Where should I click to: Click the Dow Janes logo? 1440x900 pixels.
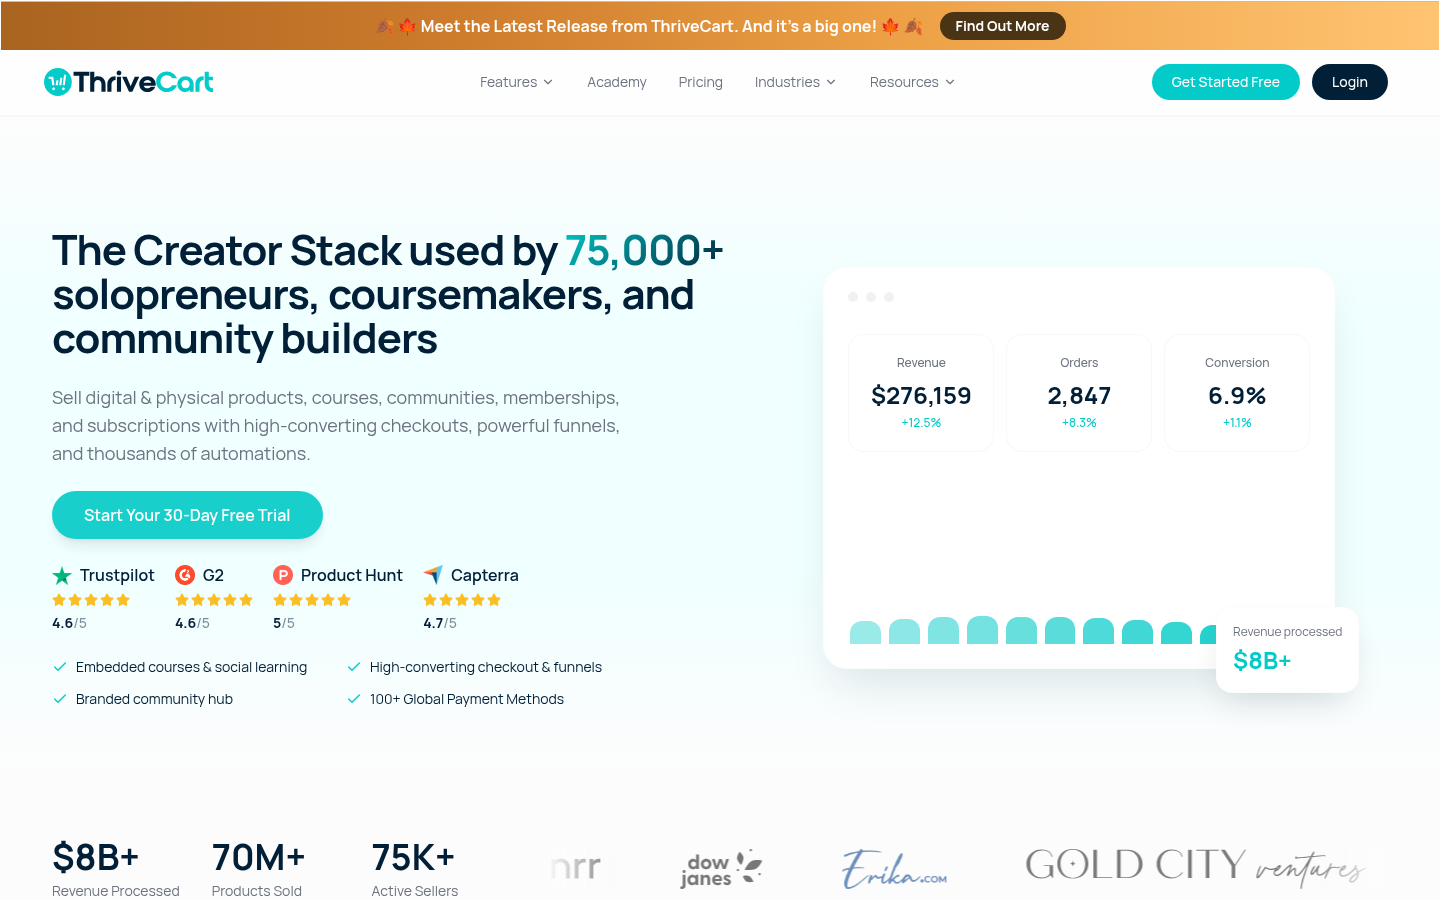(x=721, y=869)
